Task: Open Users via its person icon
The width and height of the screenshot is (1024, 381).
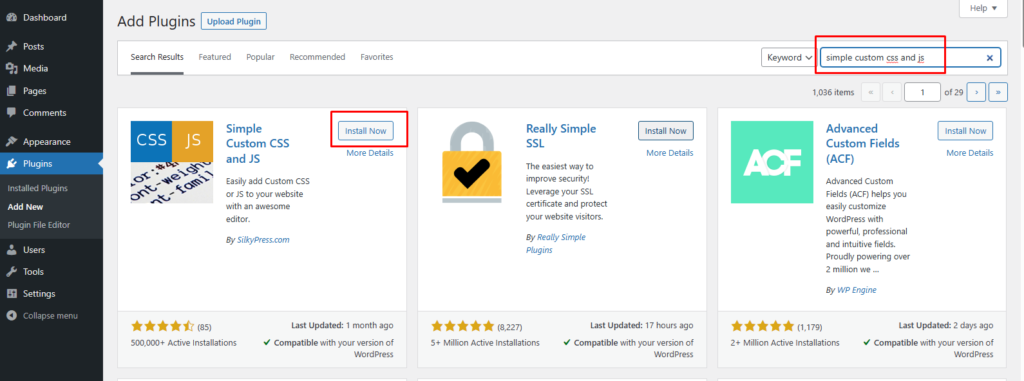Action: click(11, 250)
